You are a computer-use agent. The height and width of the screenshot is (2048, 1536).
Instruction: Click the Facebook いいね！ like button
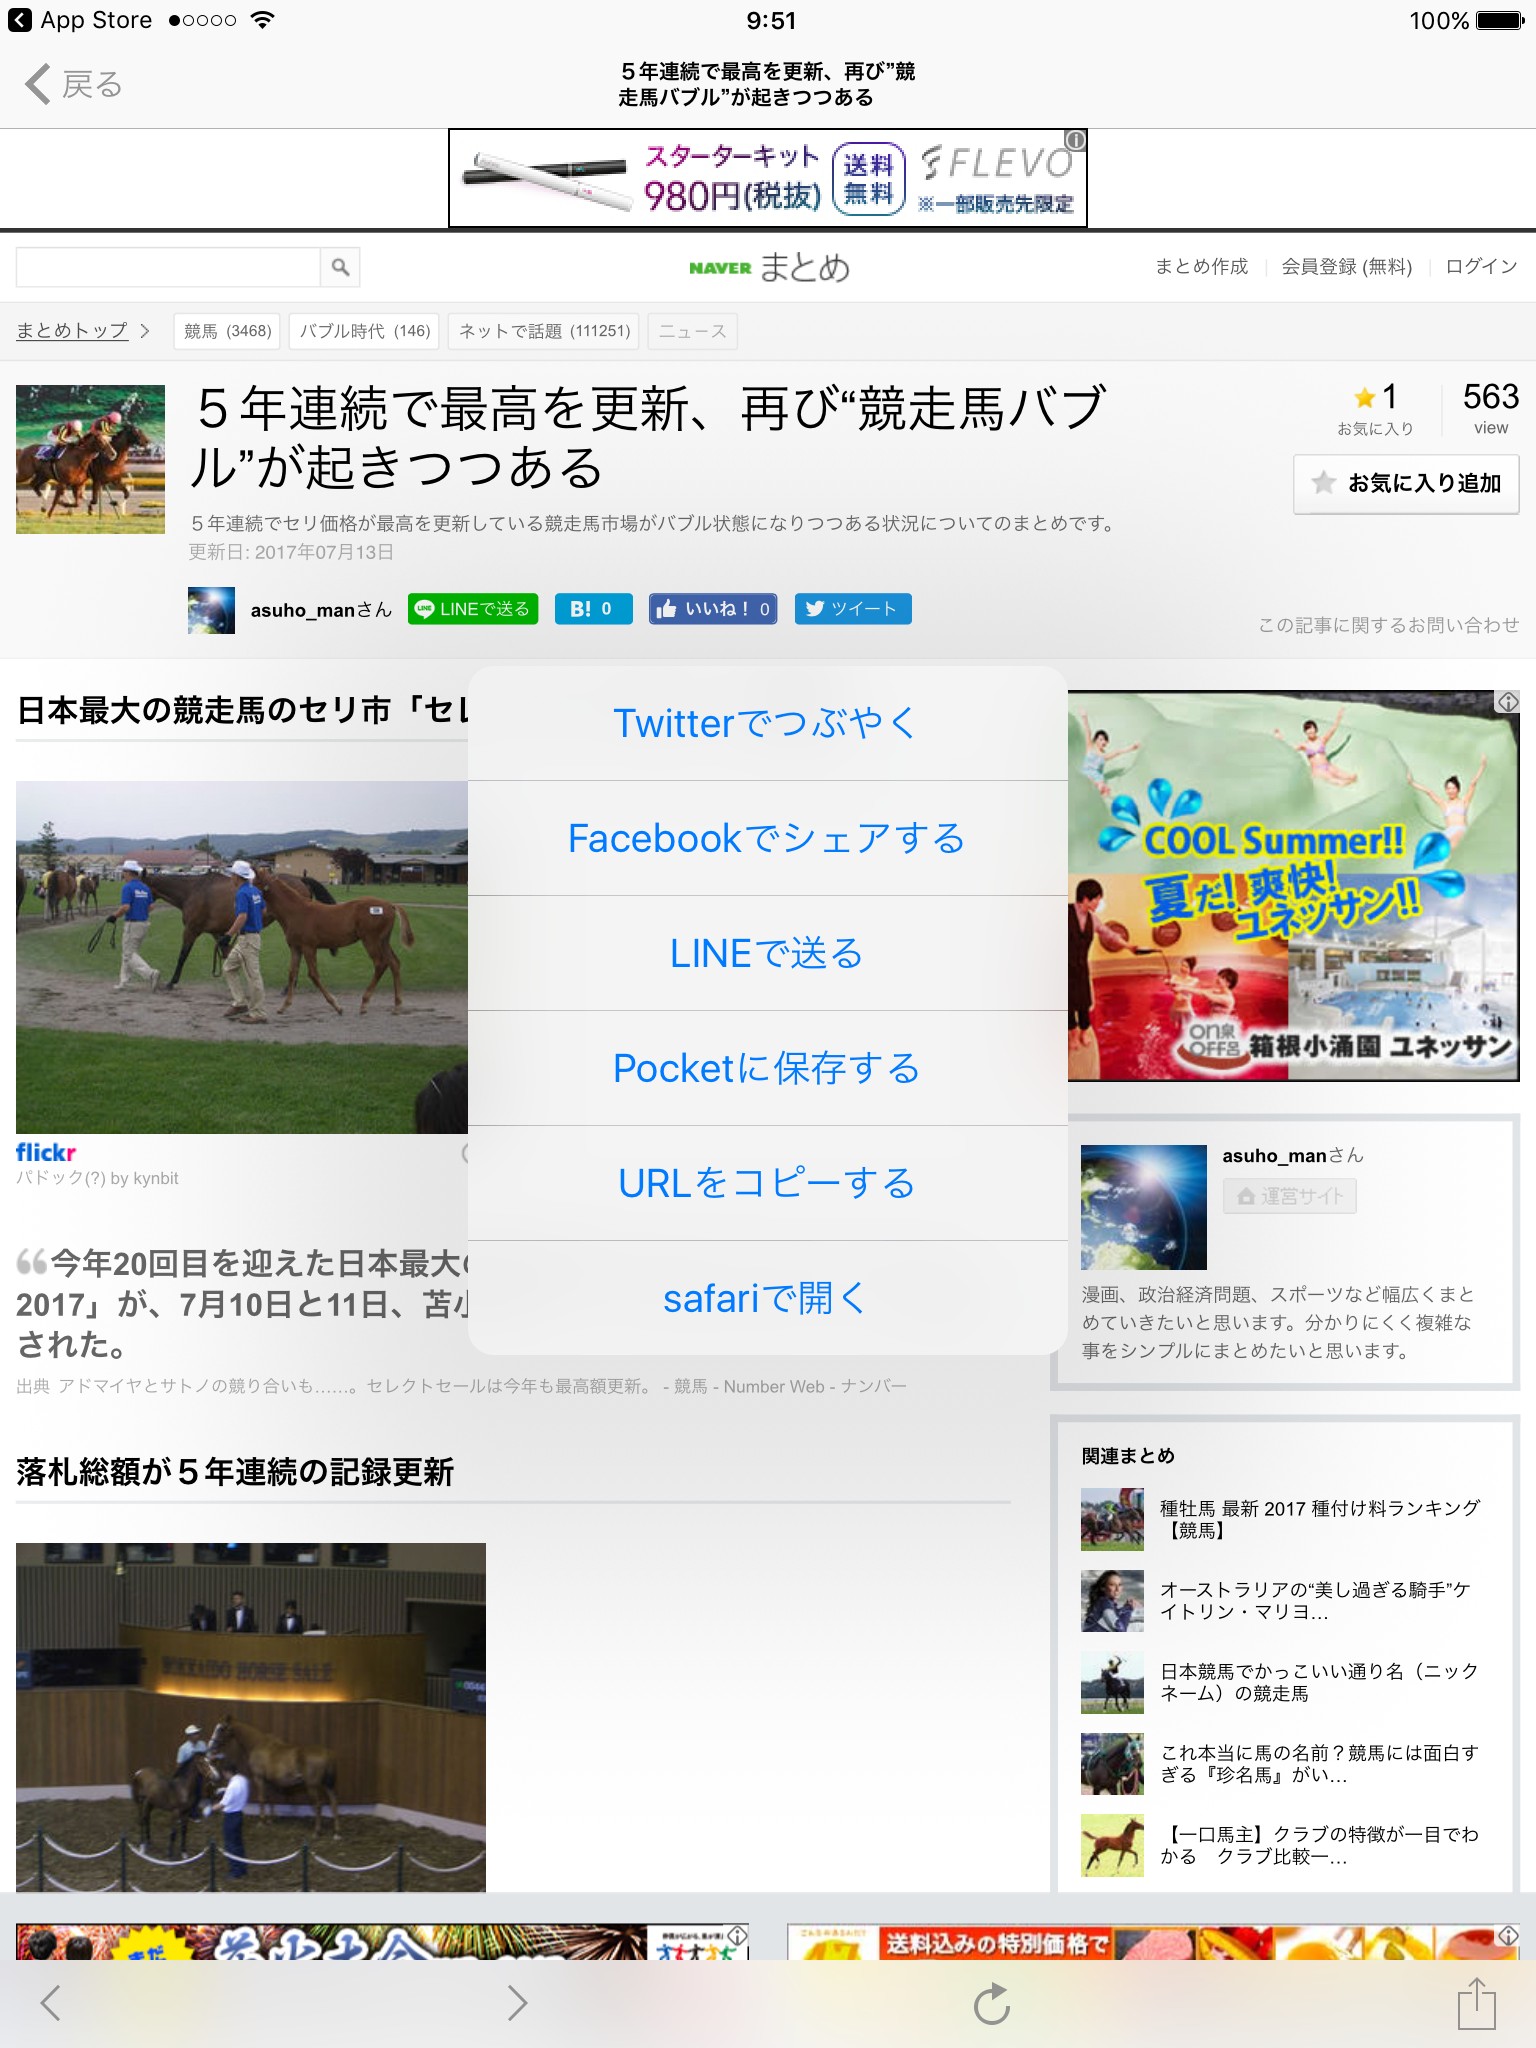coord(713,609)
